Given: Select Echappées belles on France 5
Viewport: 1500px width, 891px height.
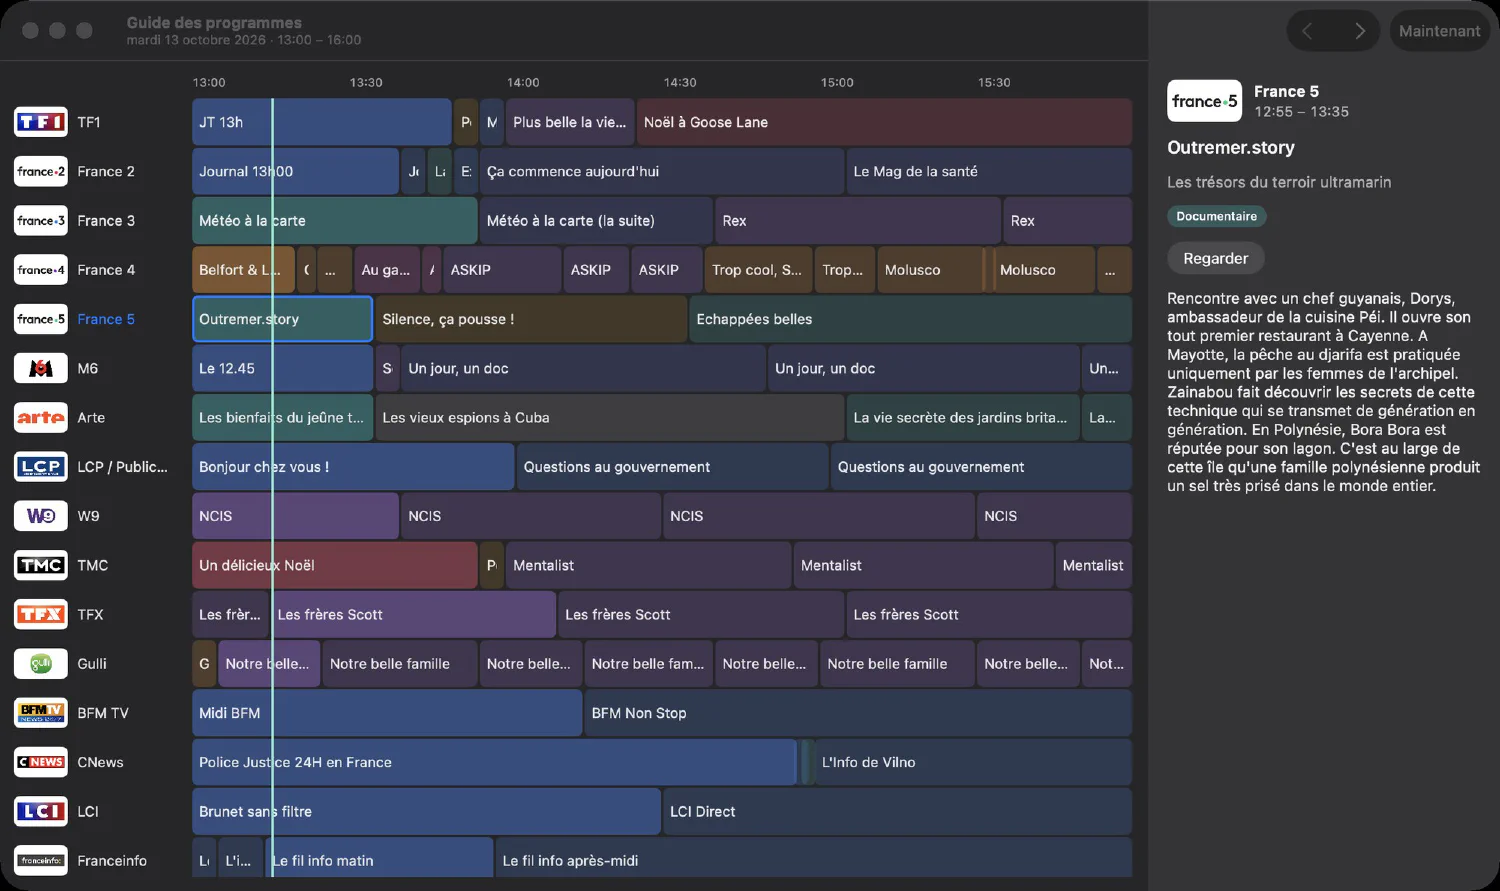Looking at the screenshot, I should (911, 319).
